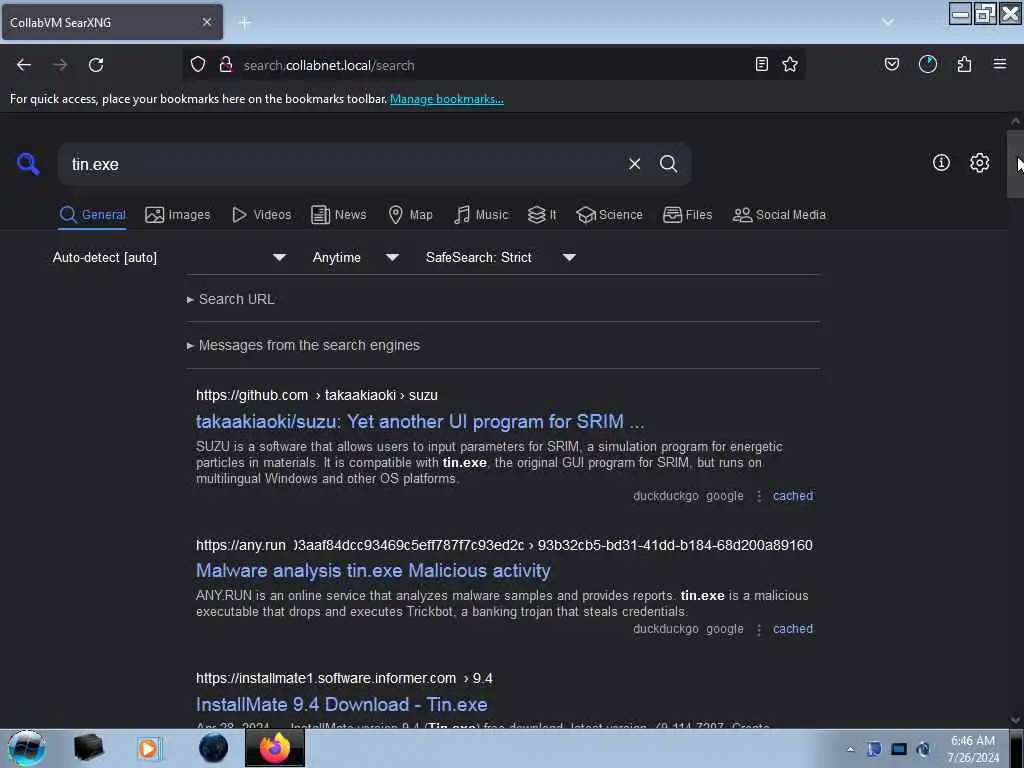
Task: Switch to the Music tab
Action: click(481, 215)
